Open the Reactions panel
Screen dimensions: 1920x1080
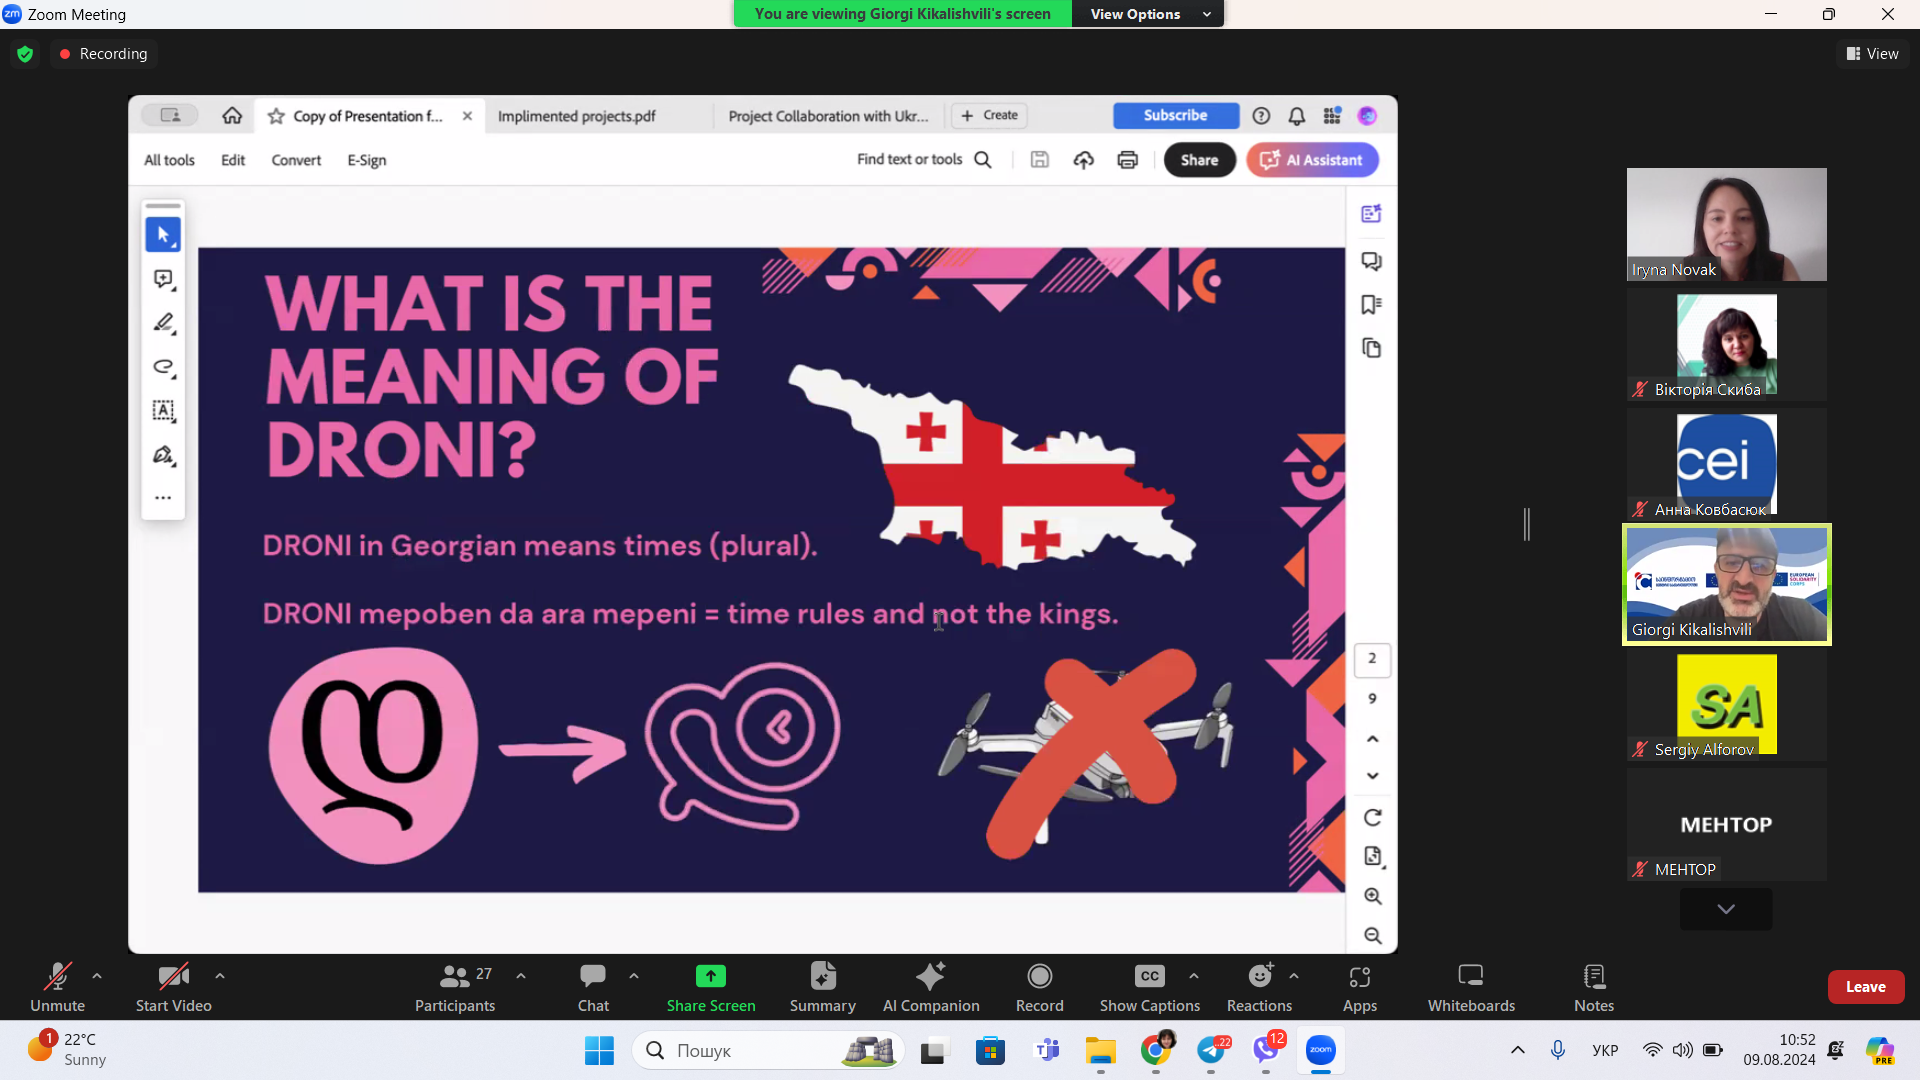tap(1259, 986)
